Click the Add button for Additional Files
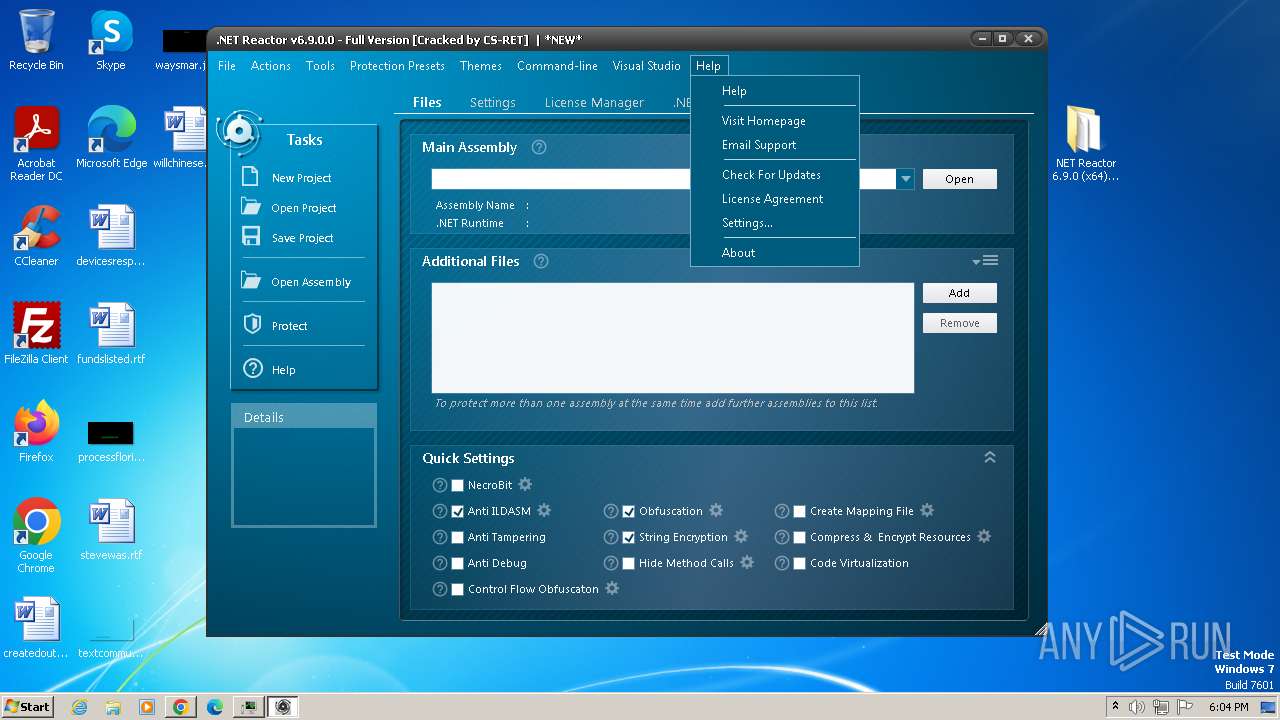The width and height of the screenshot is (1280, 720). point(959,293)
